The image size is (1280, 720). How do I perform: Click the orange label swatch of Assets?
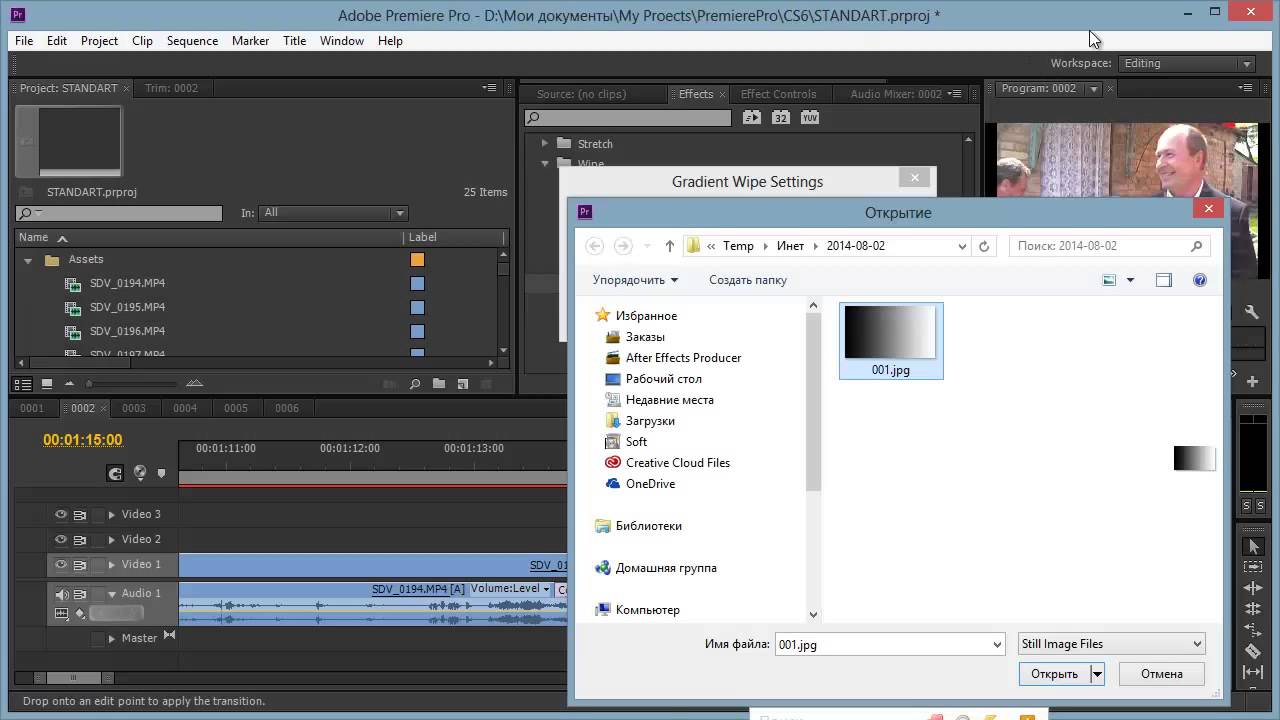pyautogui.click(x=417, y=260)
